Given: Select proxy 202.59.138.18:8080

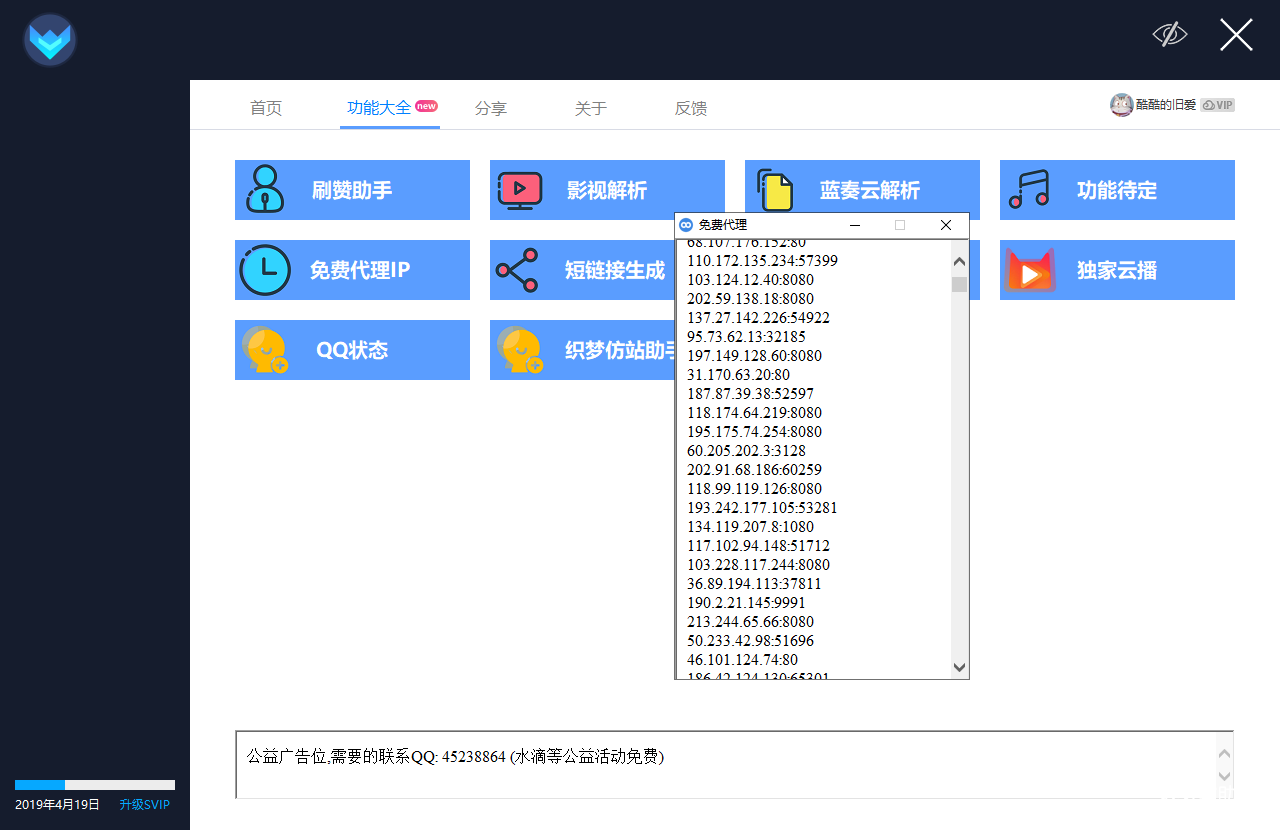Looking at the screenshot, I should [x=750, y=299].
